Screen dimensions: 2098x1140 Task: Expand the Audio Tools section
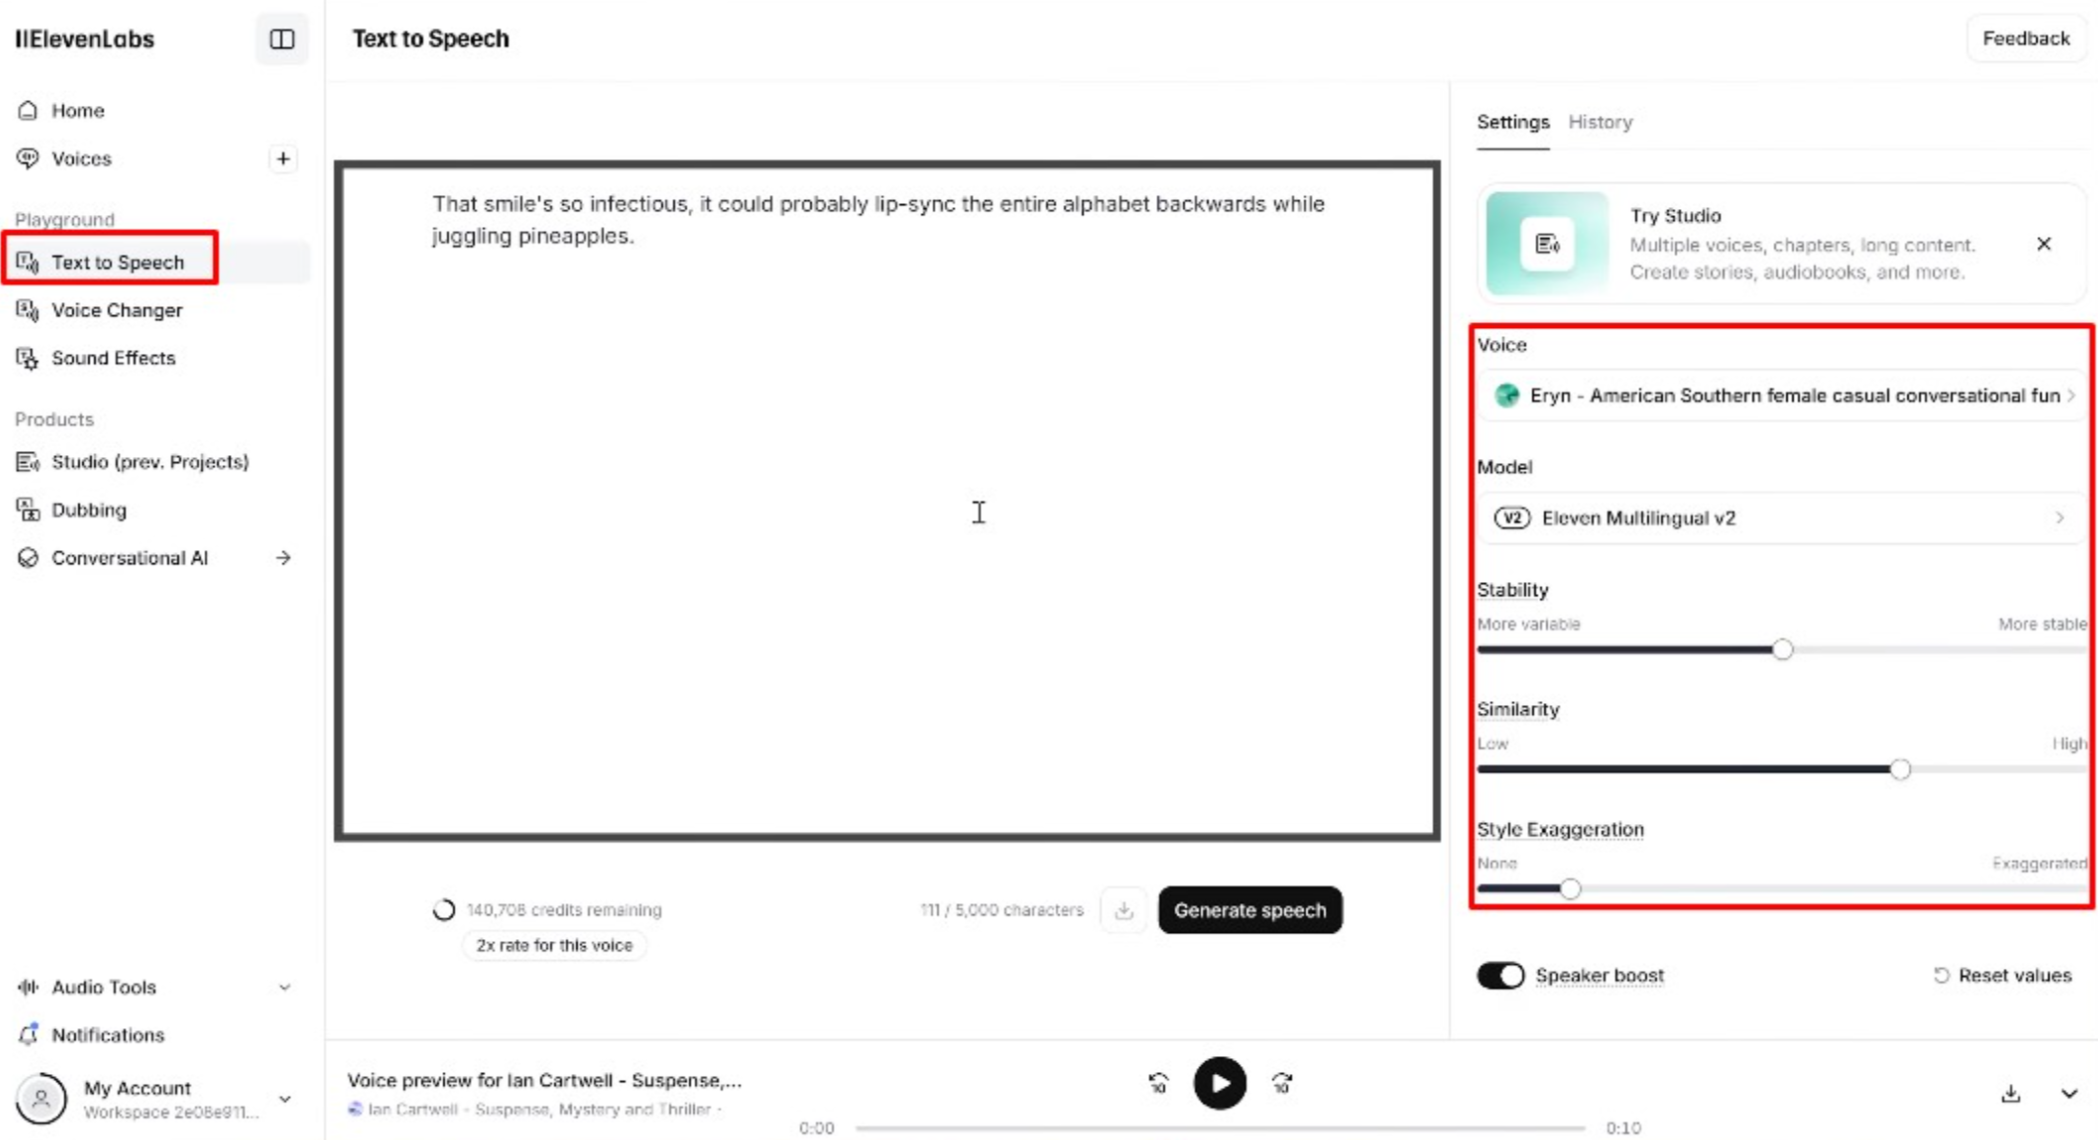coord(103,987)
